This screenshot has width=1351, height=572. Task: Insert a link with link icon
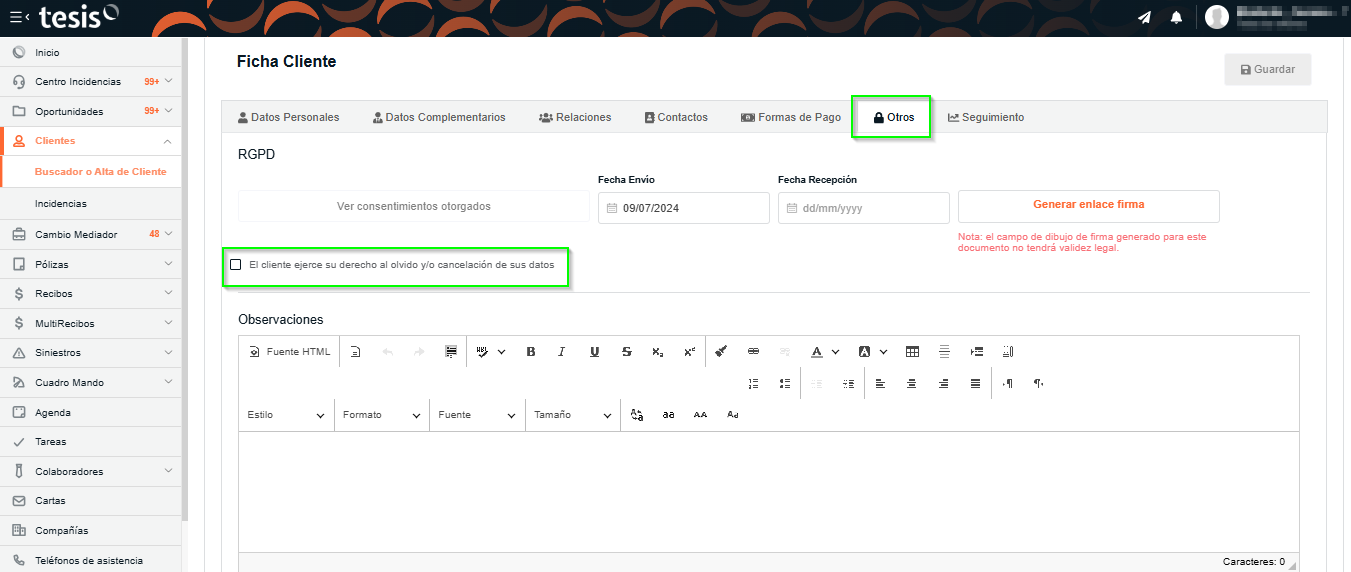pyautogui.click(x=754, y=352)
